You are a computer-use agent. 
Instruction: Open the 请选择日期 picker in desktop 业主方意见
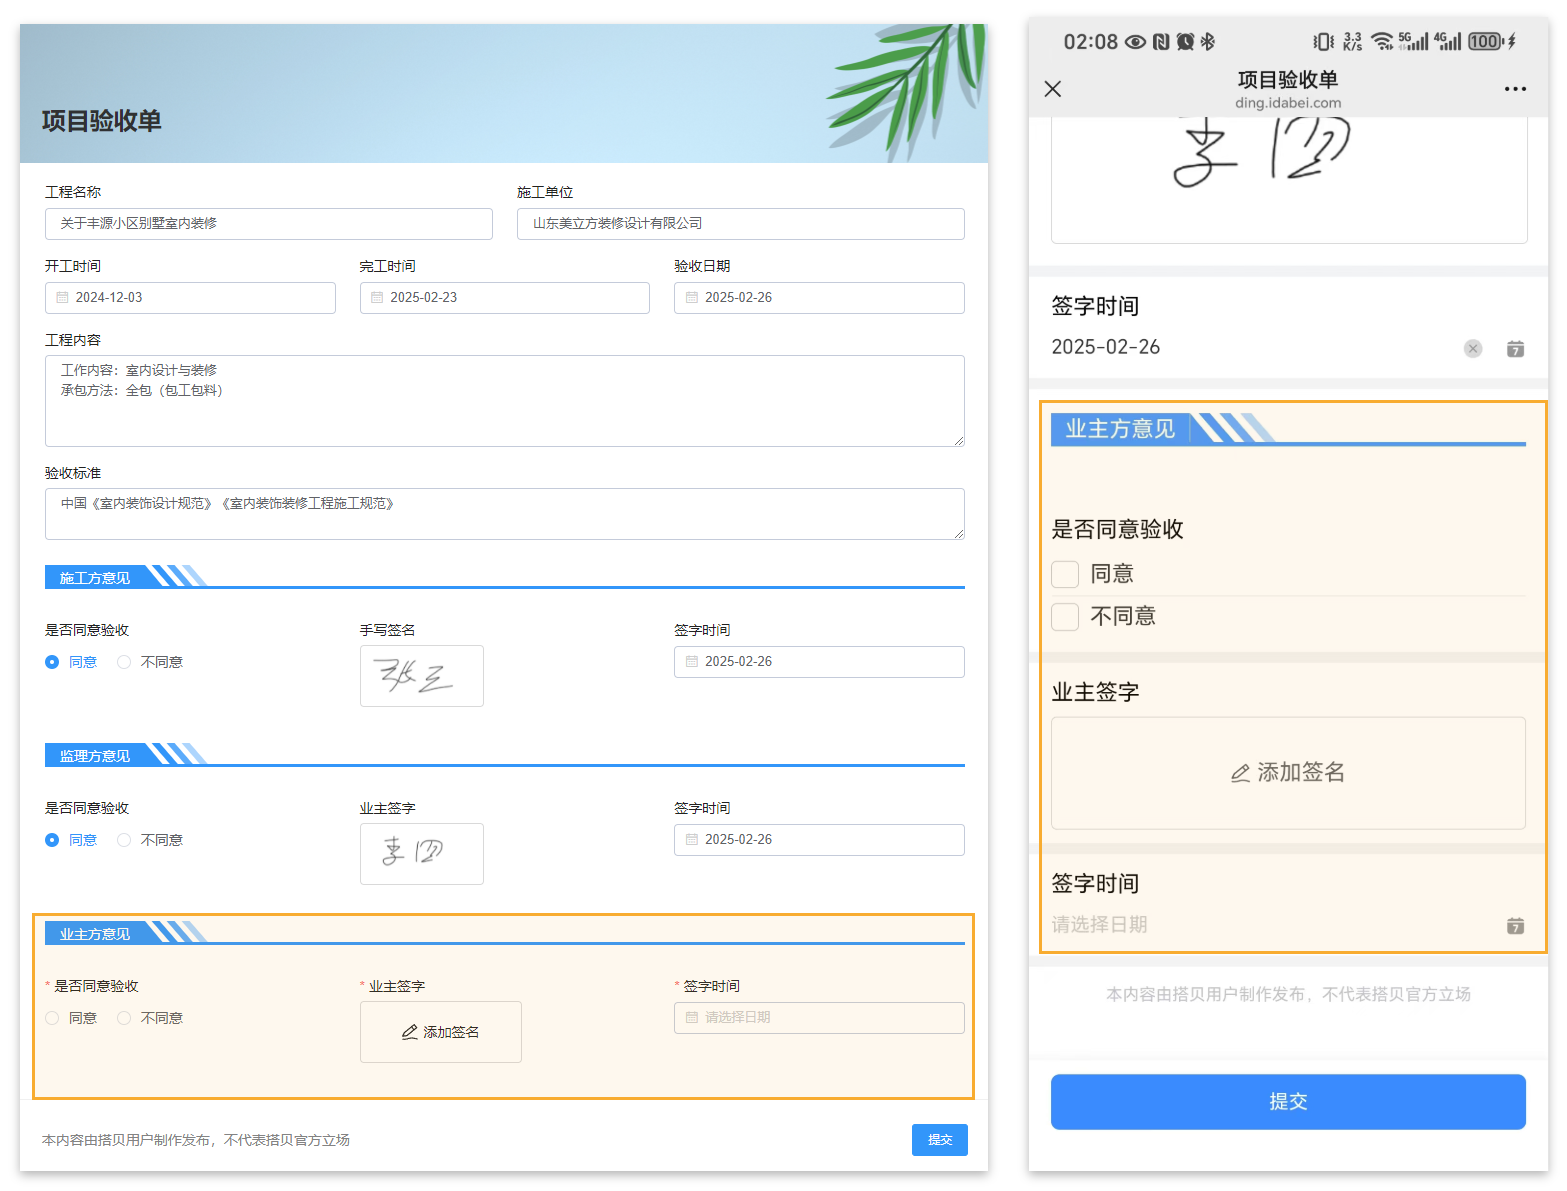(x=819, y=1017)
